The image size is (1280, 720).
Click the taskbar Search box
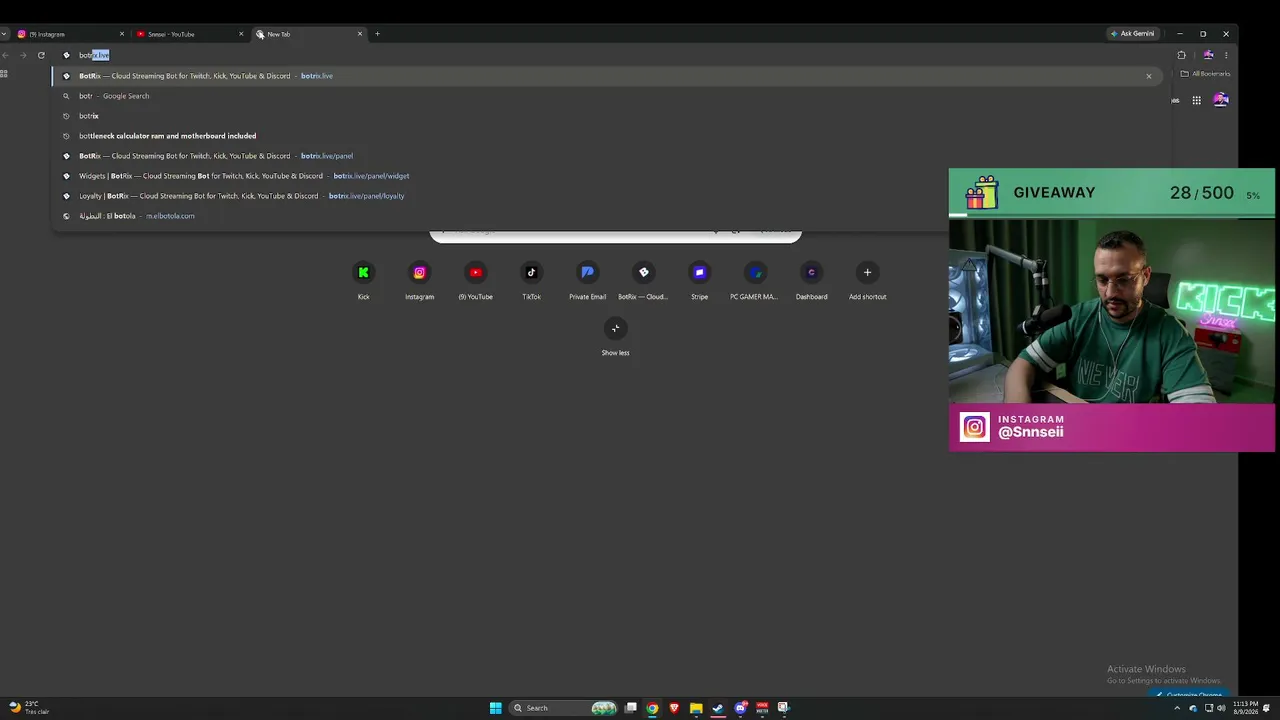click(565, 708)
